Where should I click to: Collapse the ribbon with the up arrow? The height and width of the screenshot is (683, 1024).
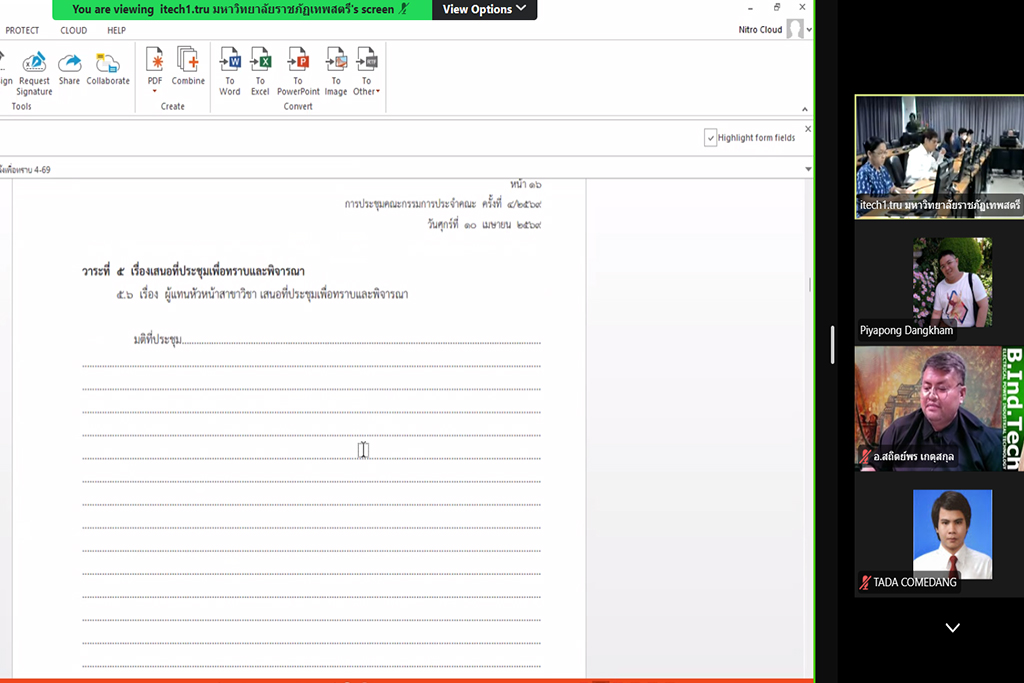[805, 109]
